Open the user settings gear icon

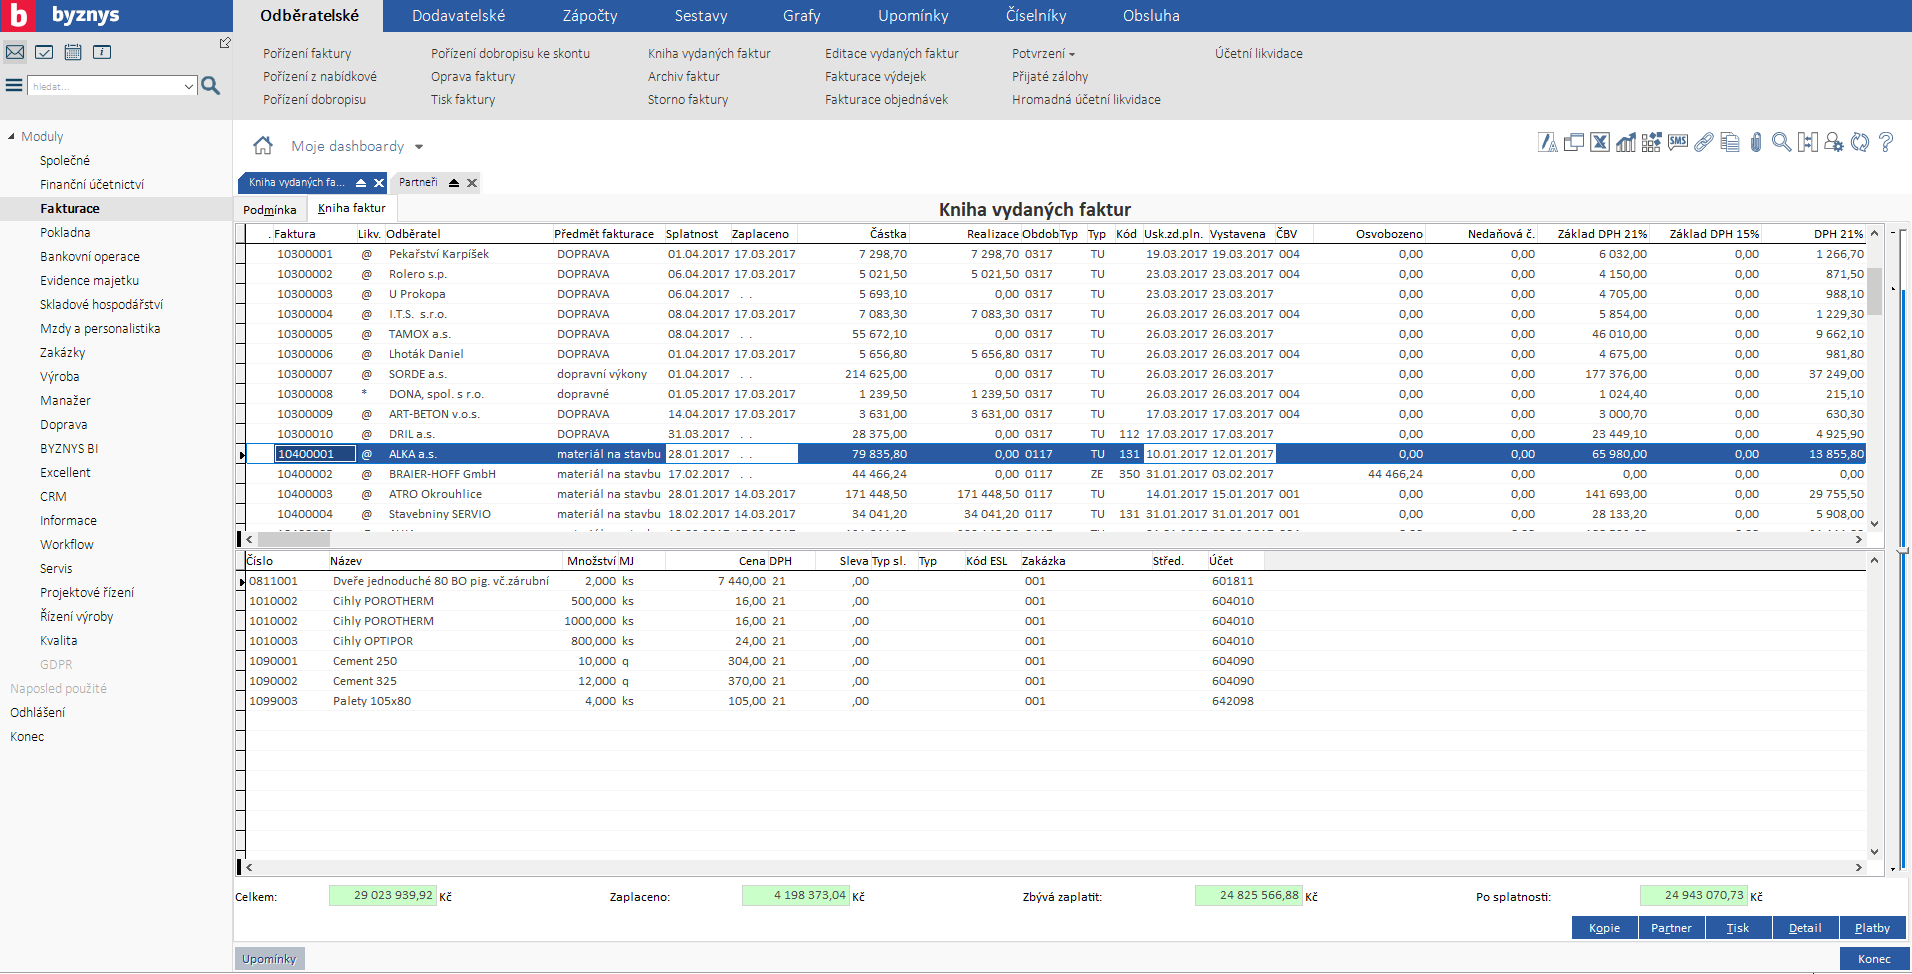tap(1833, 143)
